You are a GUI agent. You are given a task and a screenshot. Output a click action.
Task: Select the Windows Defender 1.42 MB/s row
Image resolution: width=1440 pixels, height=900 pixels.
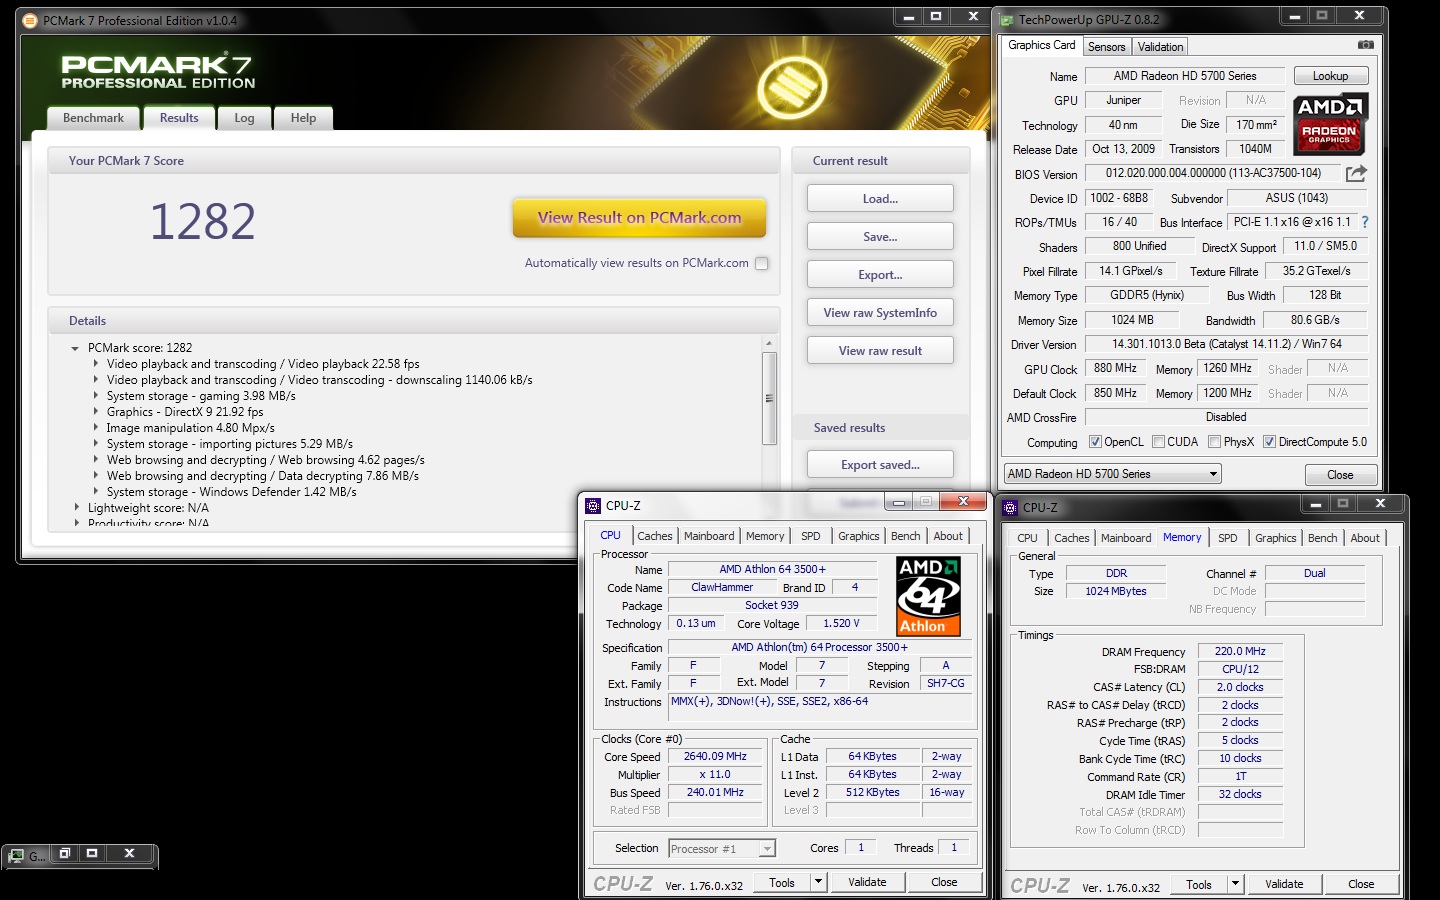pyautogui.click(x=232, y=492)
